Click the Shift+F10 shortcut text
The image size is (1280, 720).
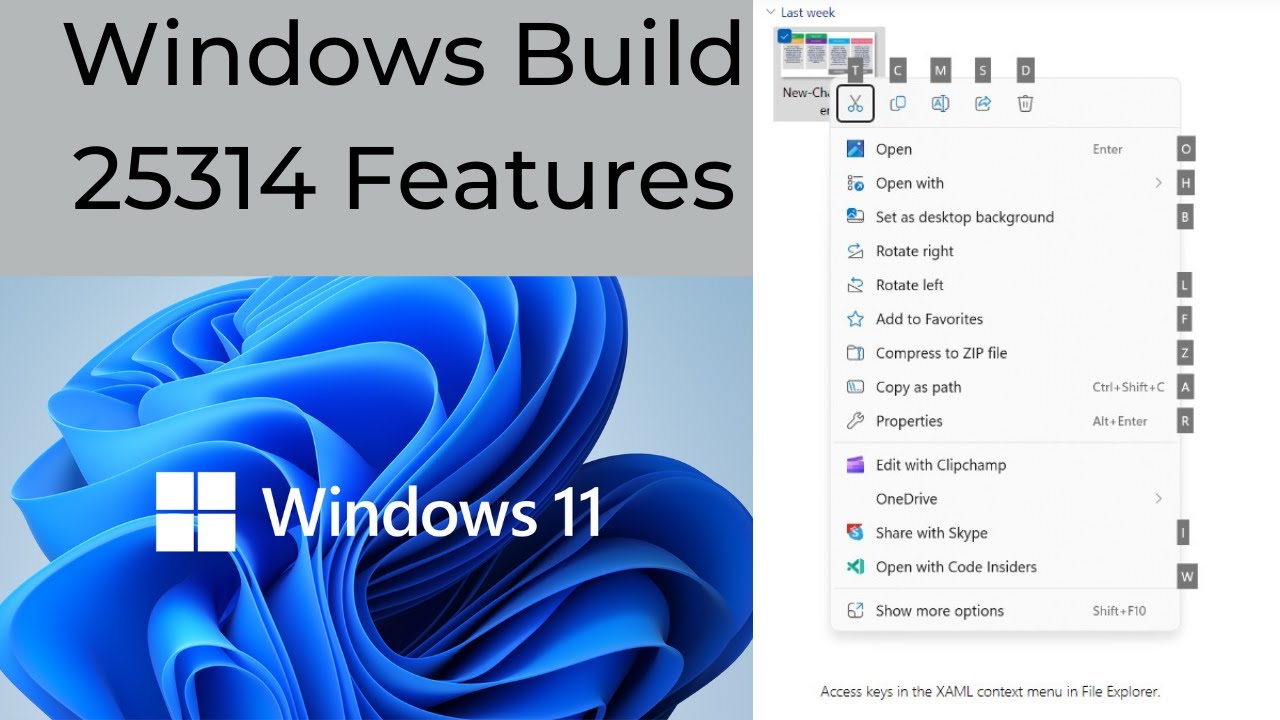1119,611
